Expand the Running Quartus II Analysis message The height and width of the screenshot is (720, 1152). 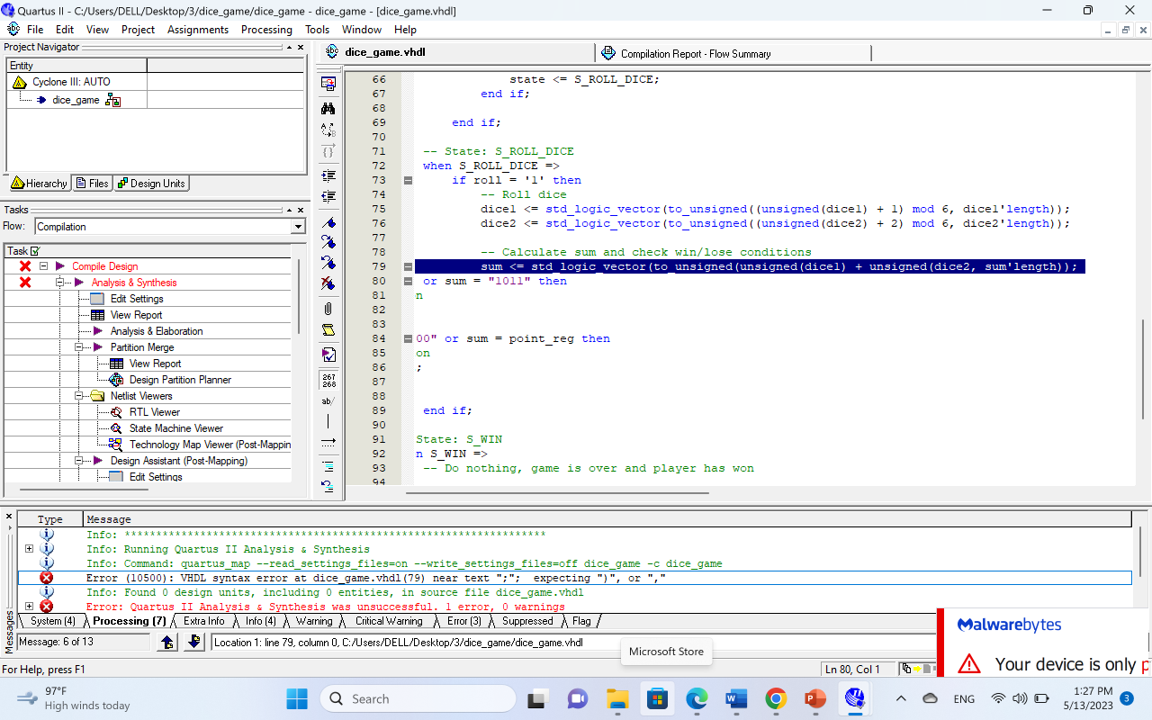[x=29, y=549]
